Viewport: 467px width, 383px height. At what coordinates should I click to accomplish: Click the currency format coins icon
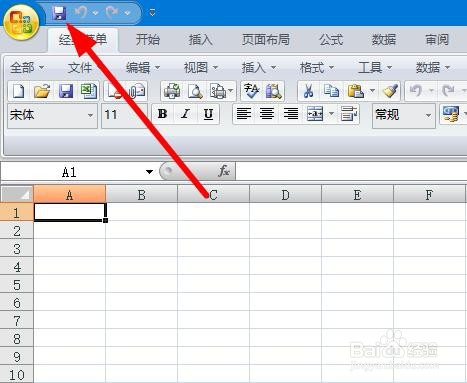[x=451, y=114]
